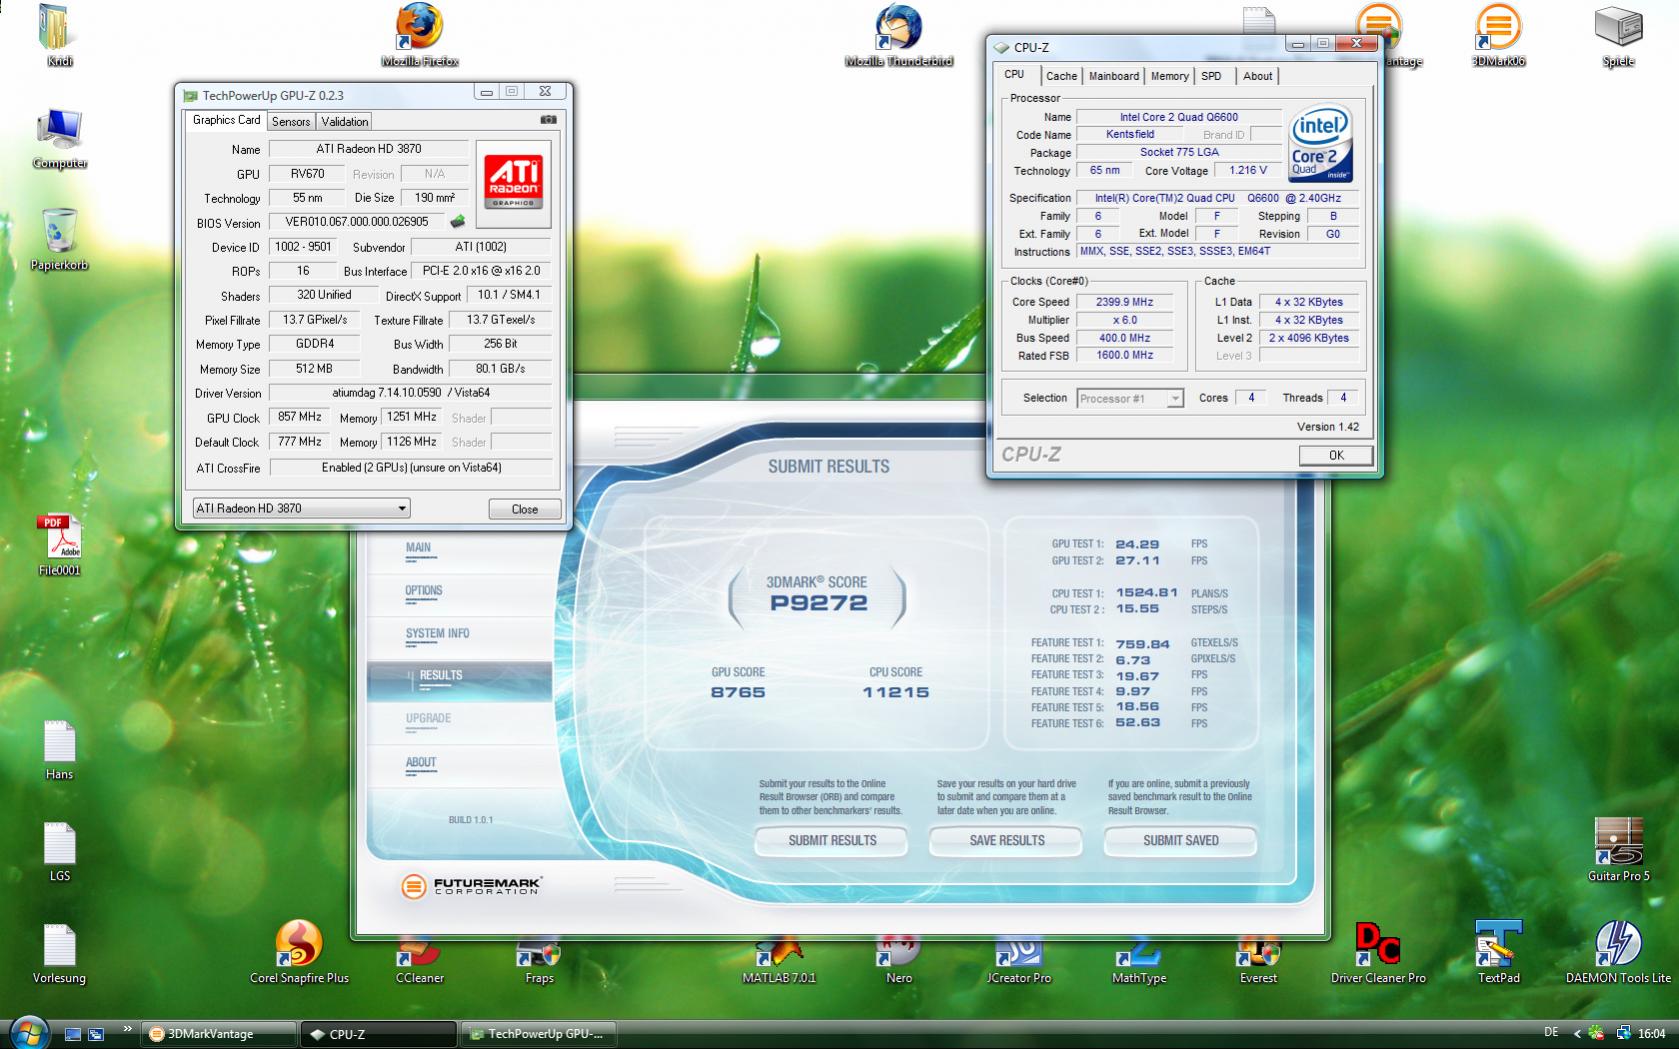Launch the CCleaner desktop shortcut

click(x=420, y=960)
